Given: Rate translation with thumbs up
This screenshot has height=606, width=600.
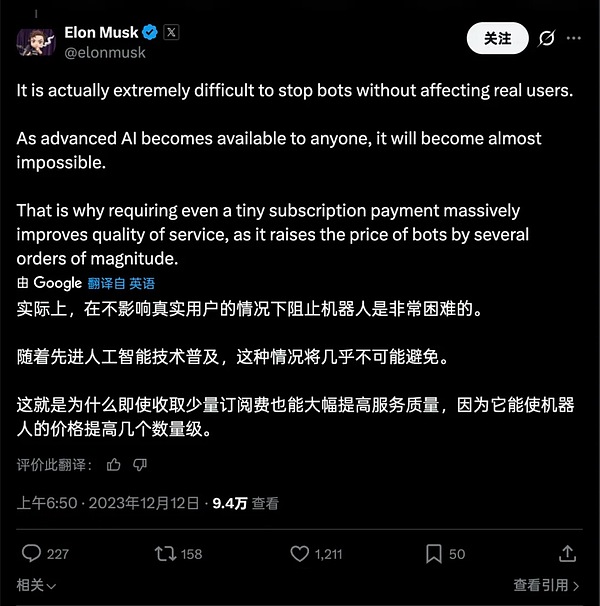Looking at the screenshot, I should tap(114, 465).
